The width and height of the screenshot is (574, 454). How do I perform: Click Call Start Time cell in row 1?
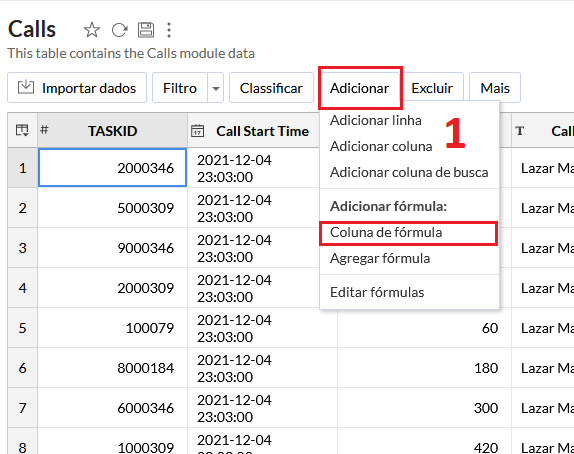254,168
